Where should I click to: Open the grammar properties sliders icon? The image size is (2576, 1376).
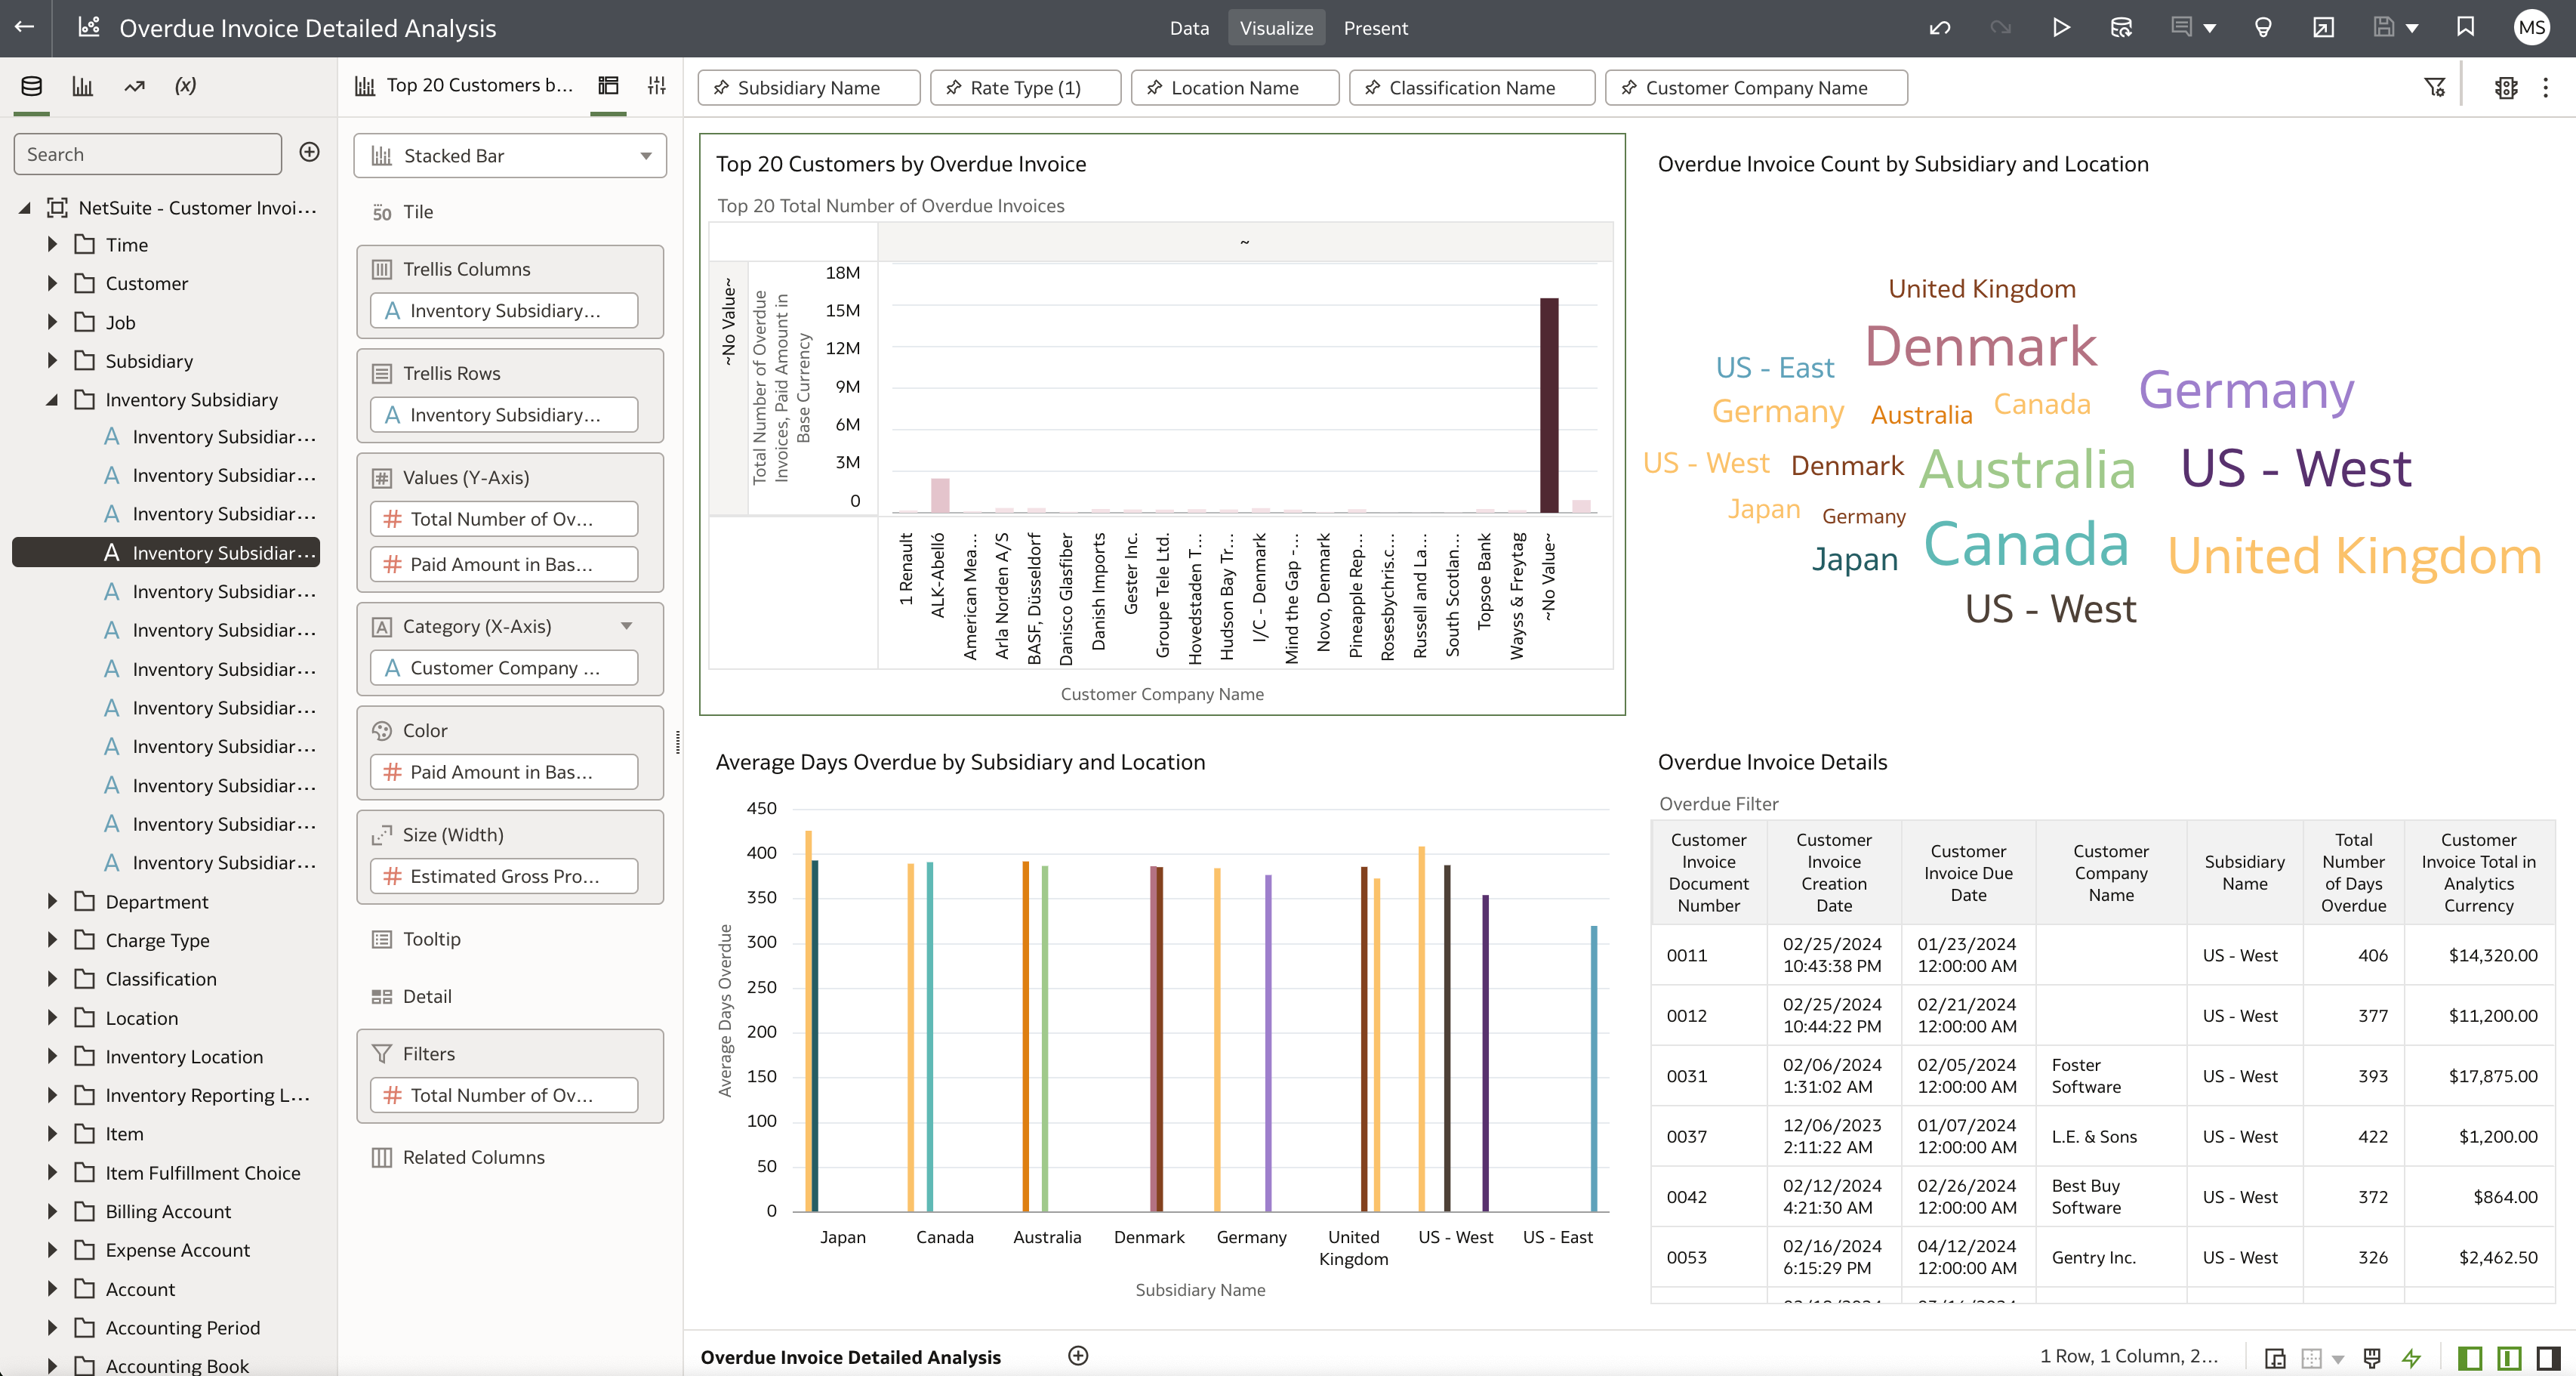656,86
